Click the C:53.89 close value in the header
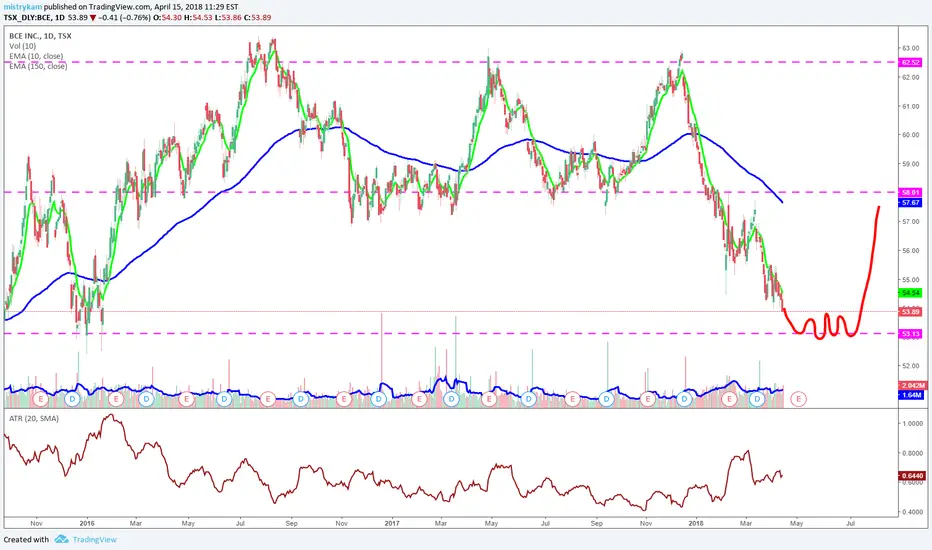The height and width of the screenshot is (550, 932). click(x=257, y=17)
